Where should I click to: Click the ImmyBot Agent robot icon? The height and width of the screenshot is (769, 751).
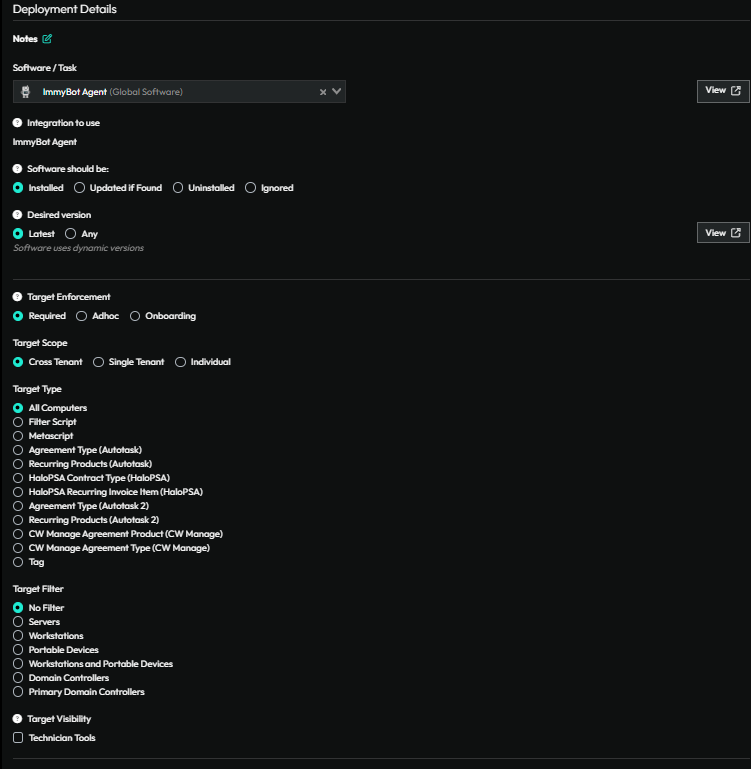pos(26,92)
